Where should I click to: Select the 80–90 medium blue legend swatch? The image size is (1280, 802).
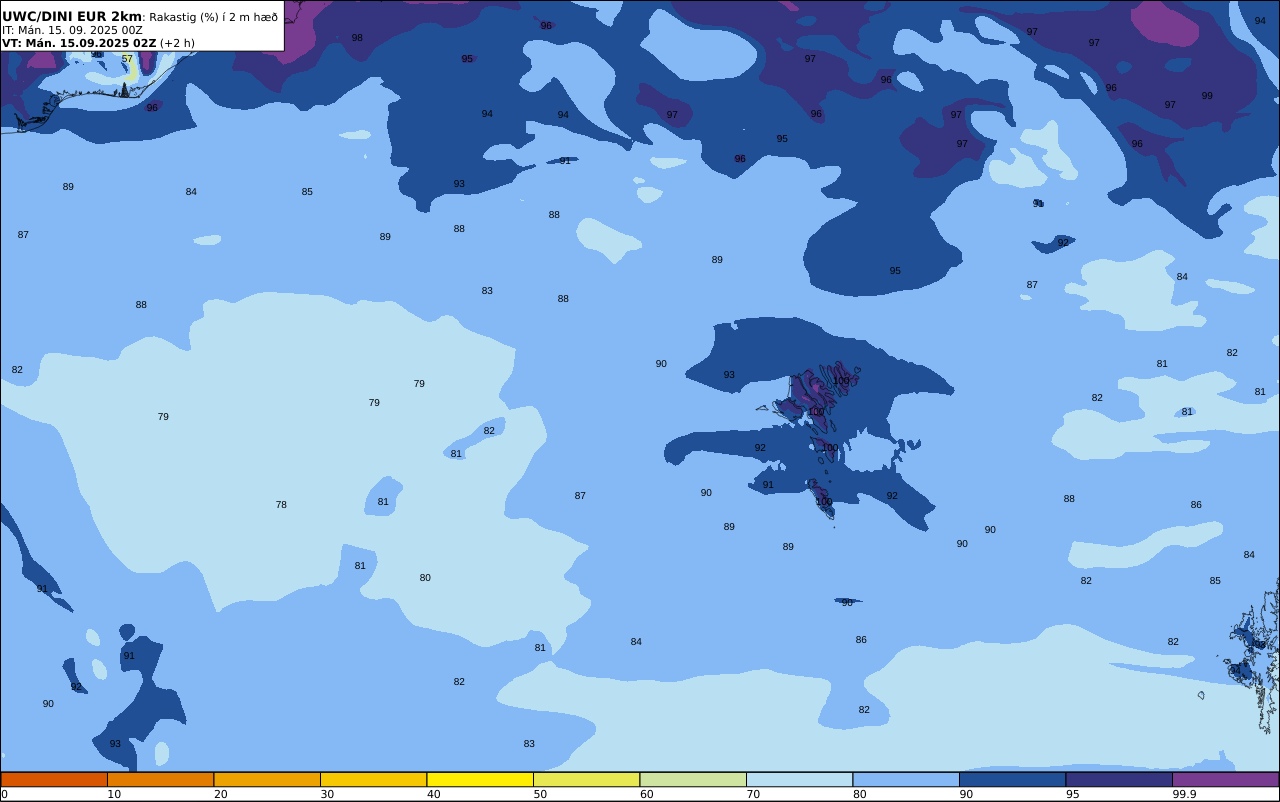906,779
